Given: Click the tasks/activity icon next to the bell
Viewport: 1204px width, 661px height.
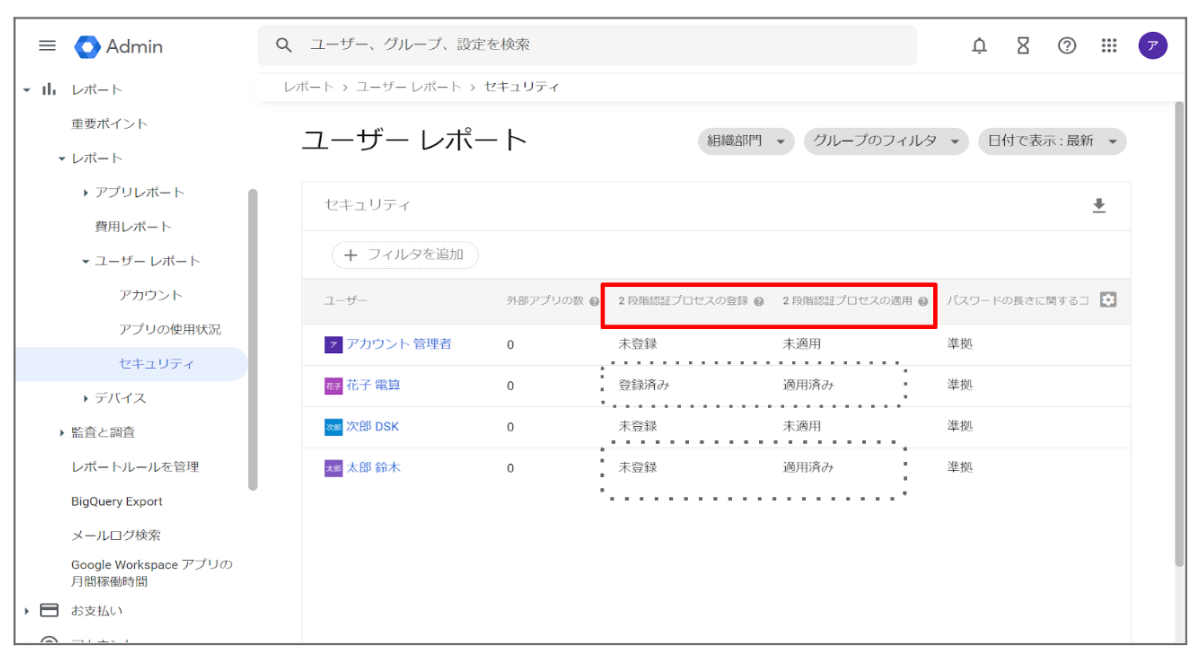Looking at the screenshot, I should (x=1022, y=45).
